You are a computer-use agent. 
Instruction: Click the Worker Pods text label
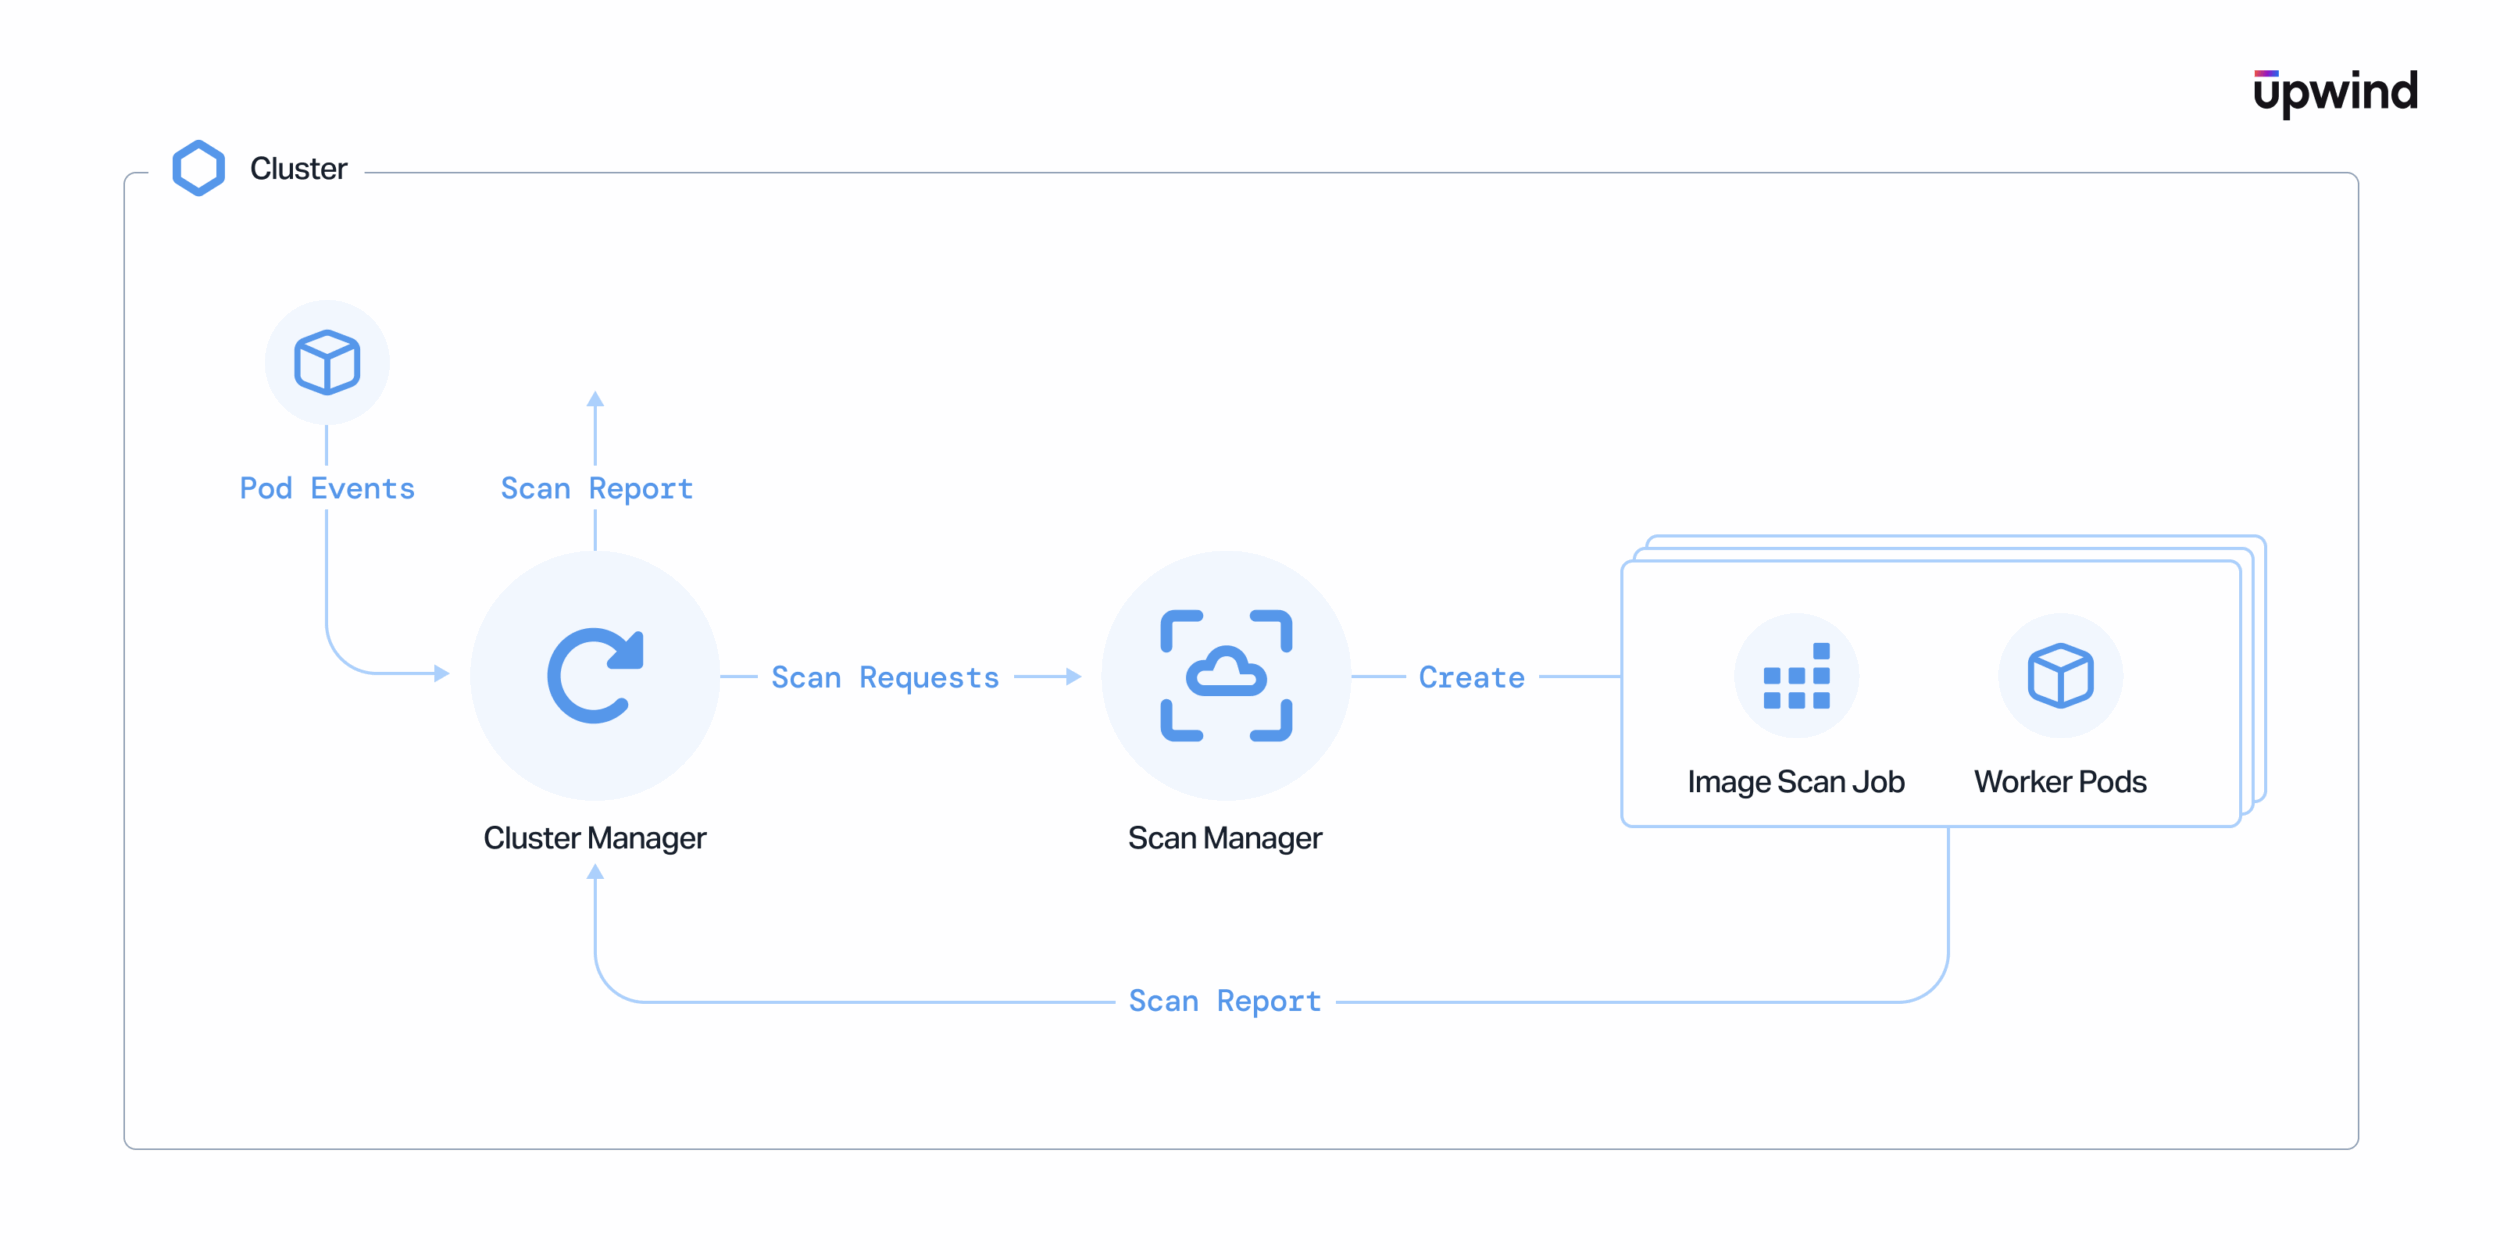2060,782
